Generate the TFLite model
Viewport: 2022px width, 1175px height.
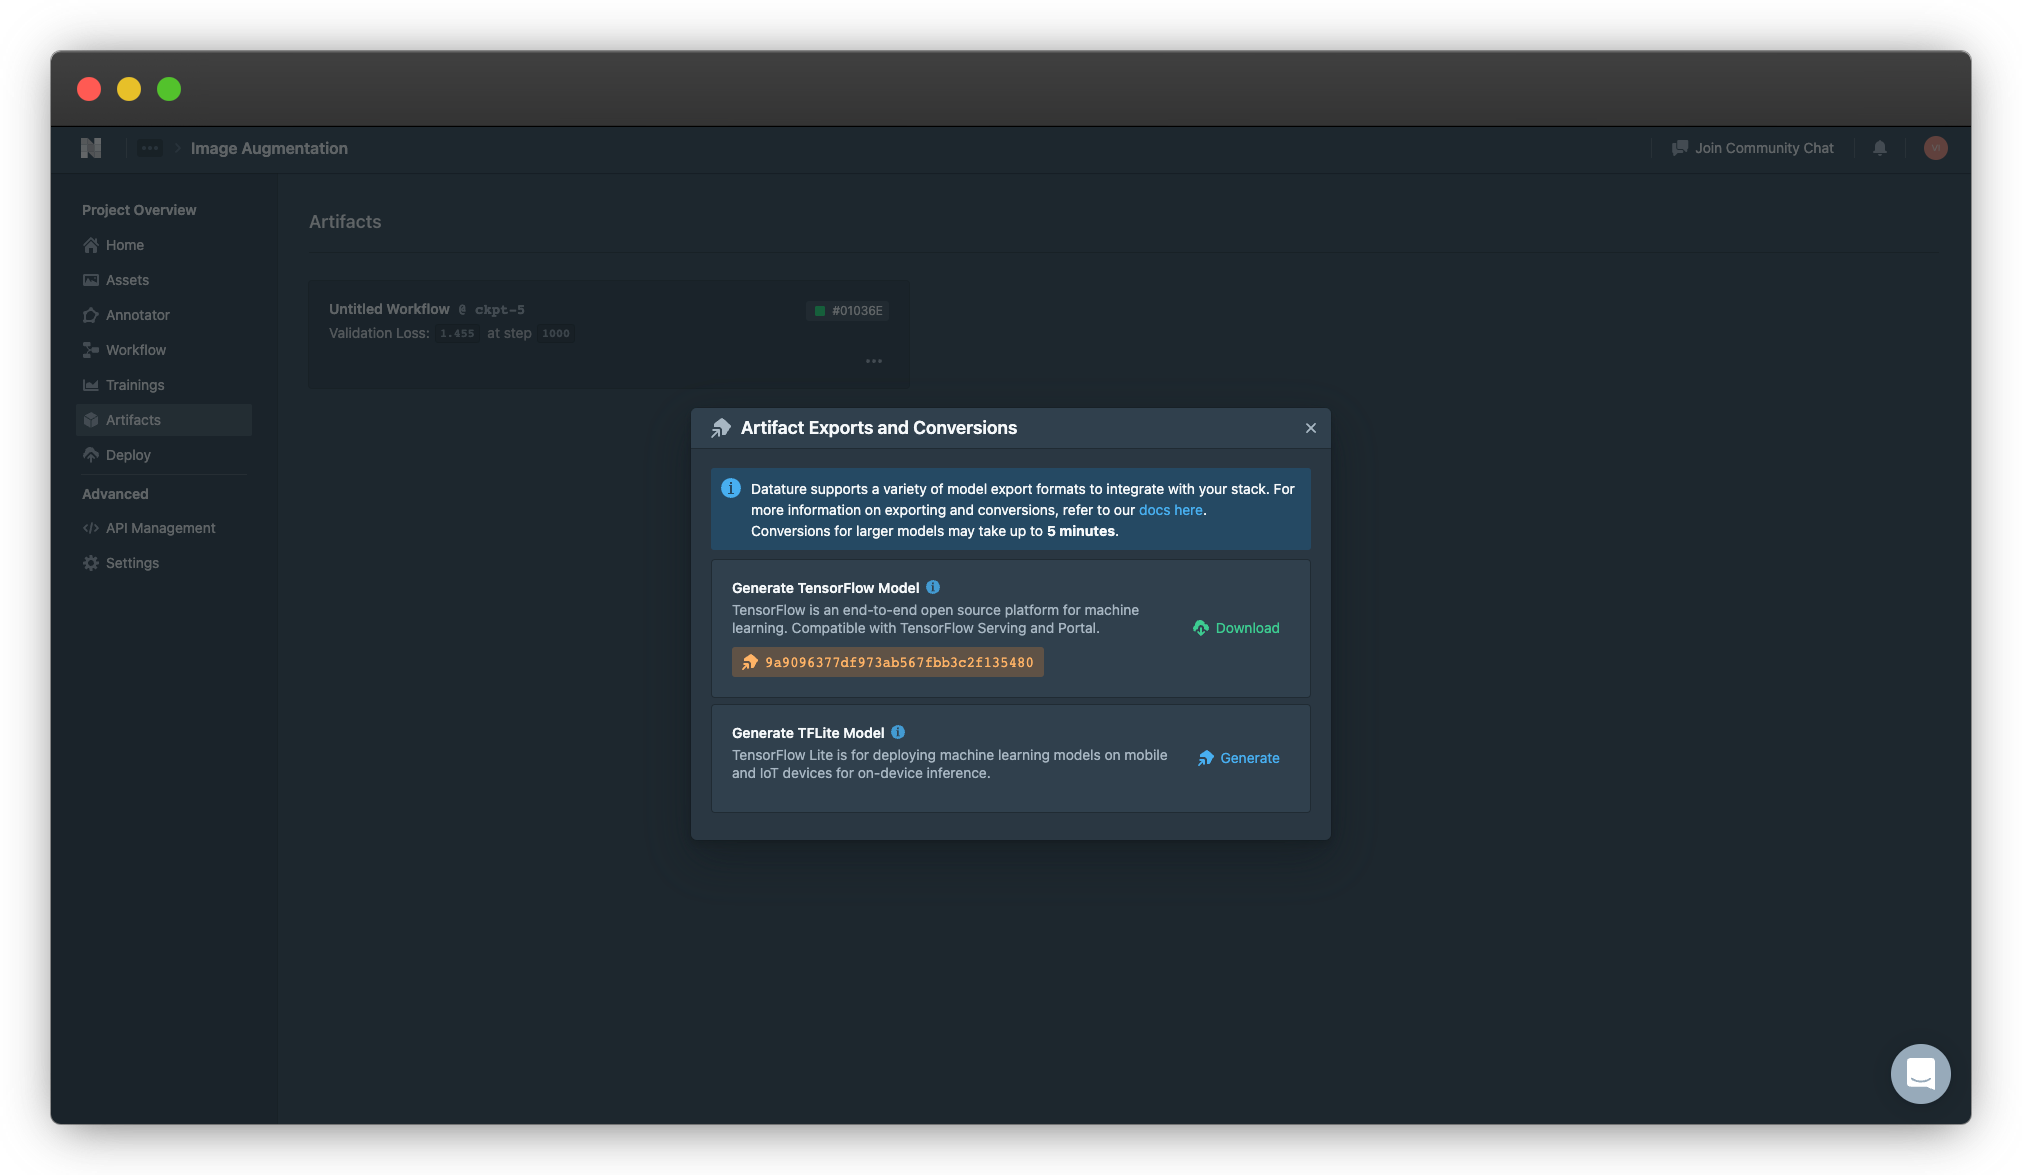pyautogui.click(x=1239, y=758)
